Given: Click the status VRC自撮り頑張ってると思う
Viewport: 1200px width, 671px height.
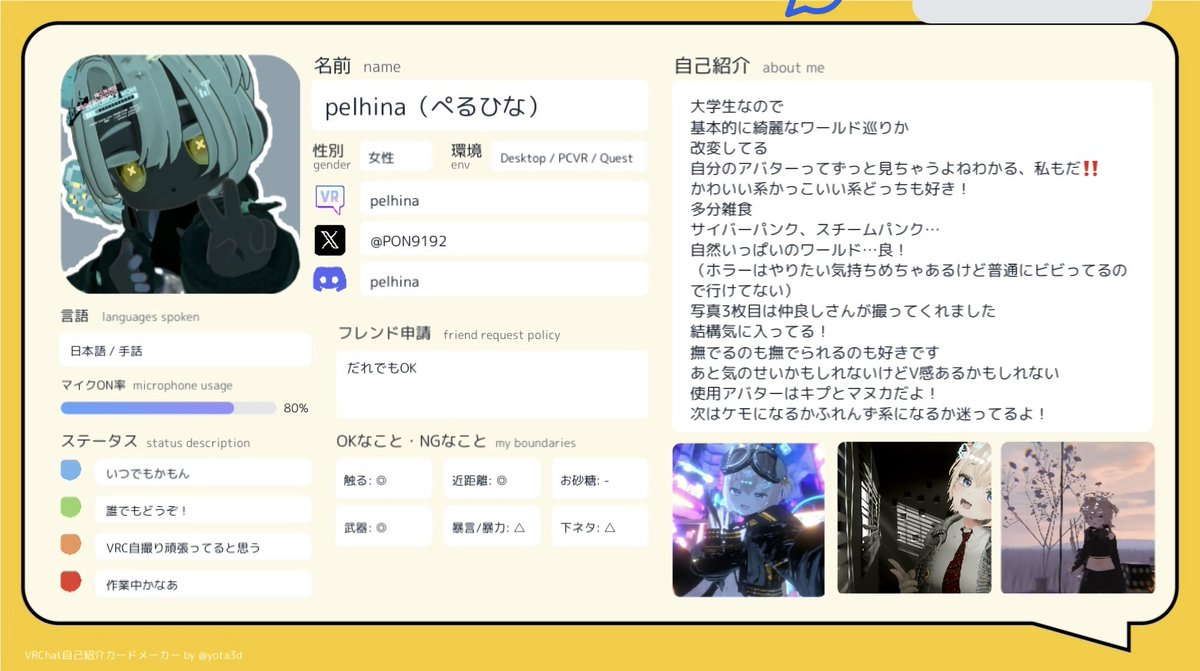Looking at the screenshot, I should click(203, 547).
